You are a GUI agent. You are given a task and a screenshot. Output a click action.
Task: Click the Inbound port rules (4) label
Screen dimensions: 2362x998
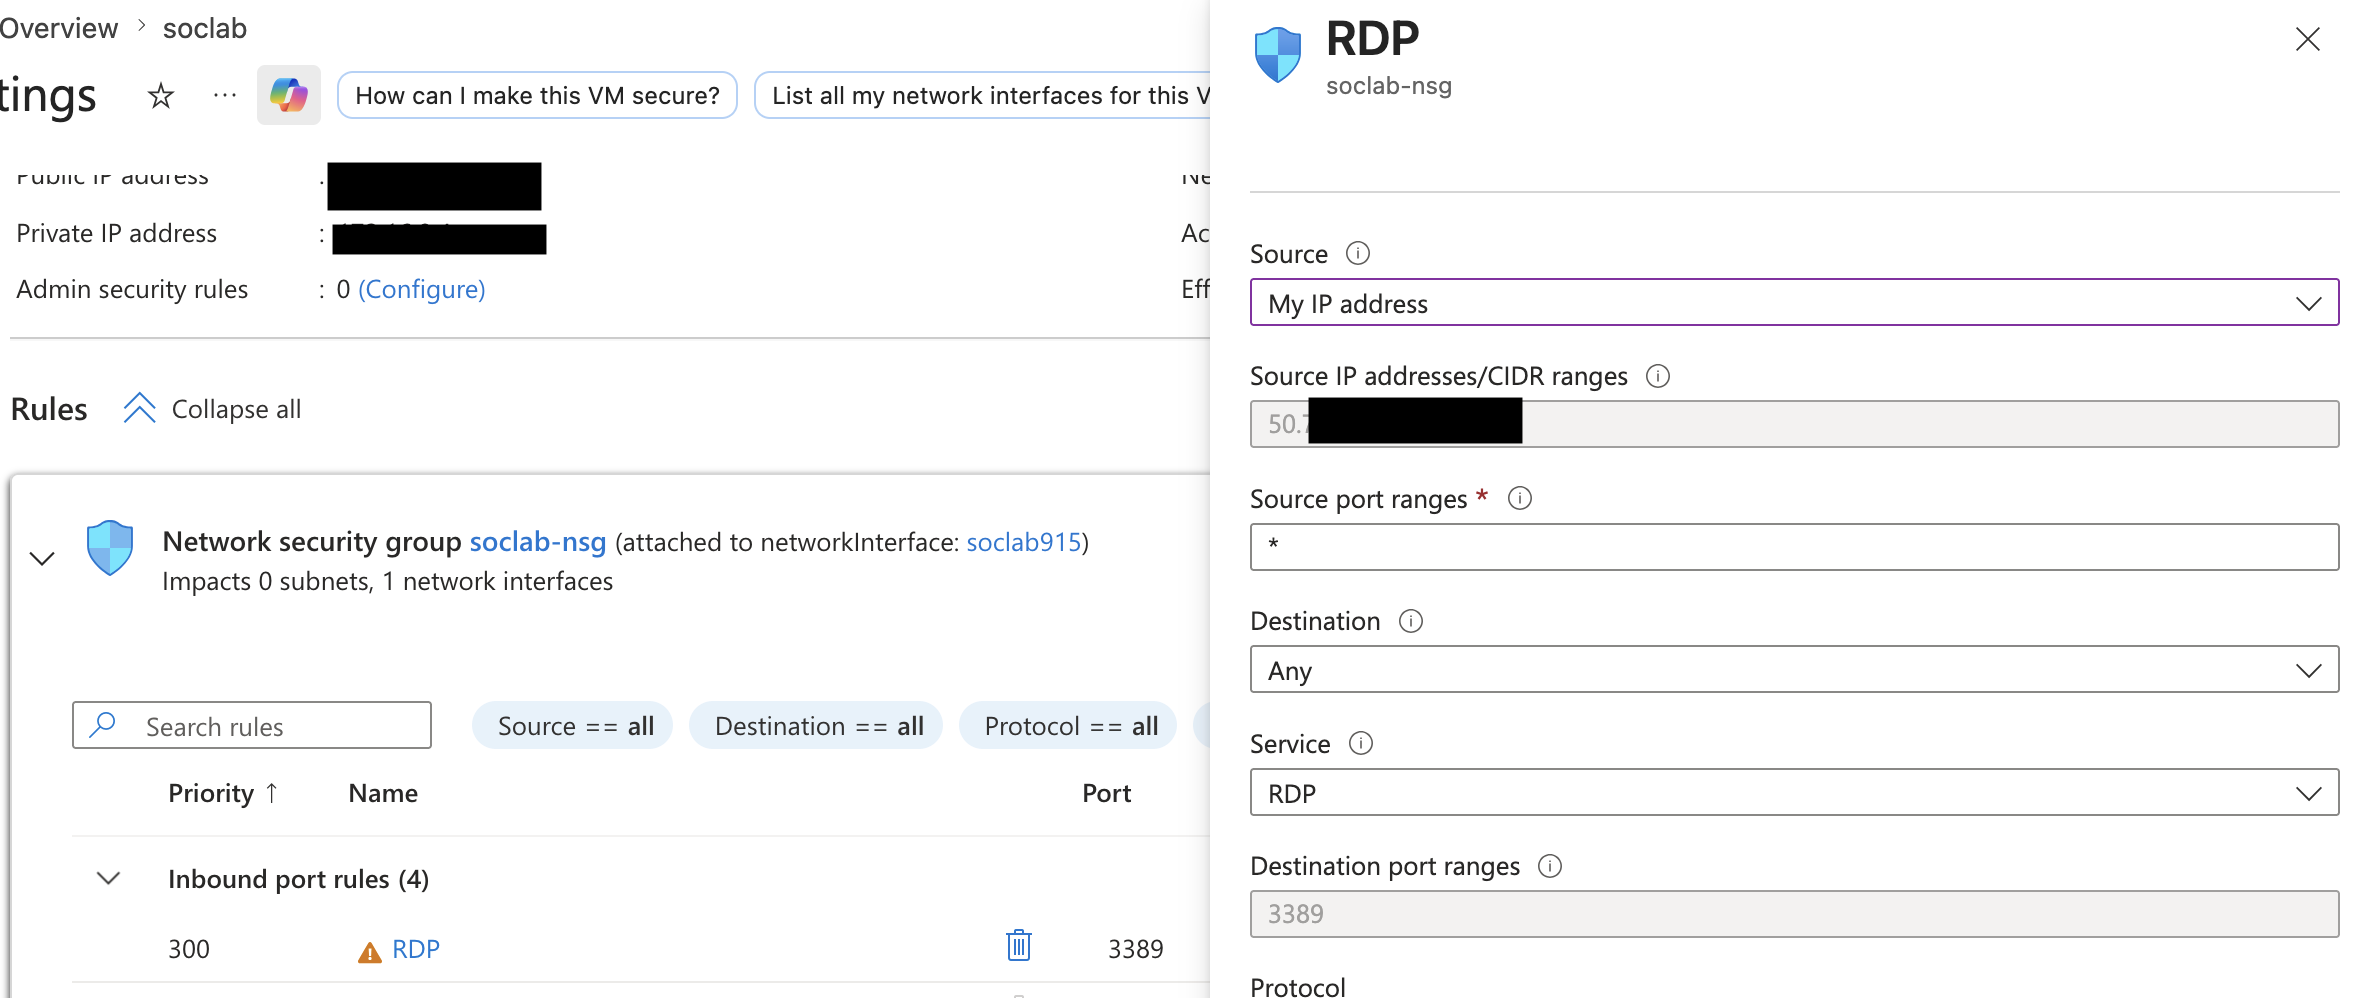click(x=299, y=879)
